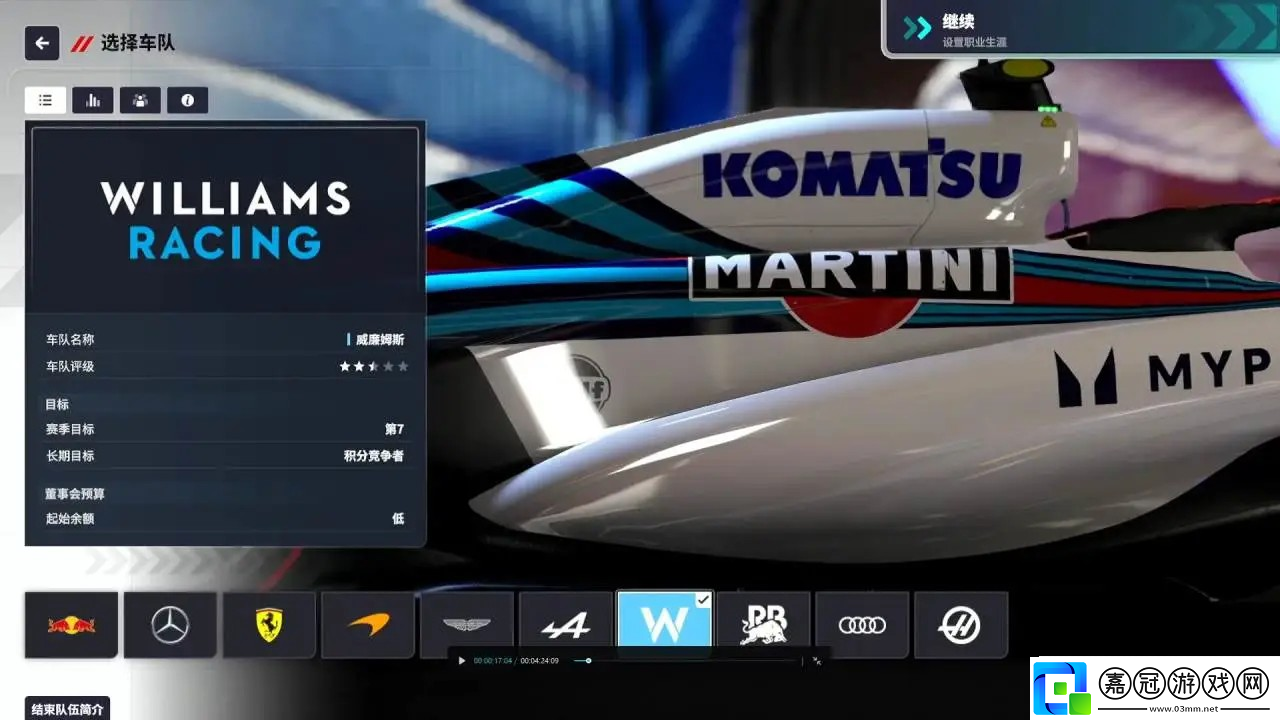Click the 董事会预算 heading

(75, 494)
